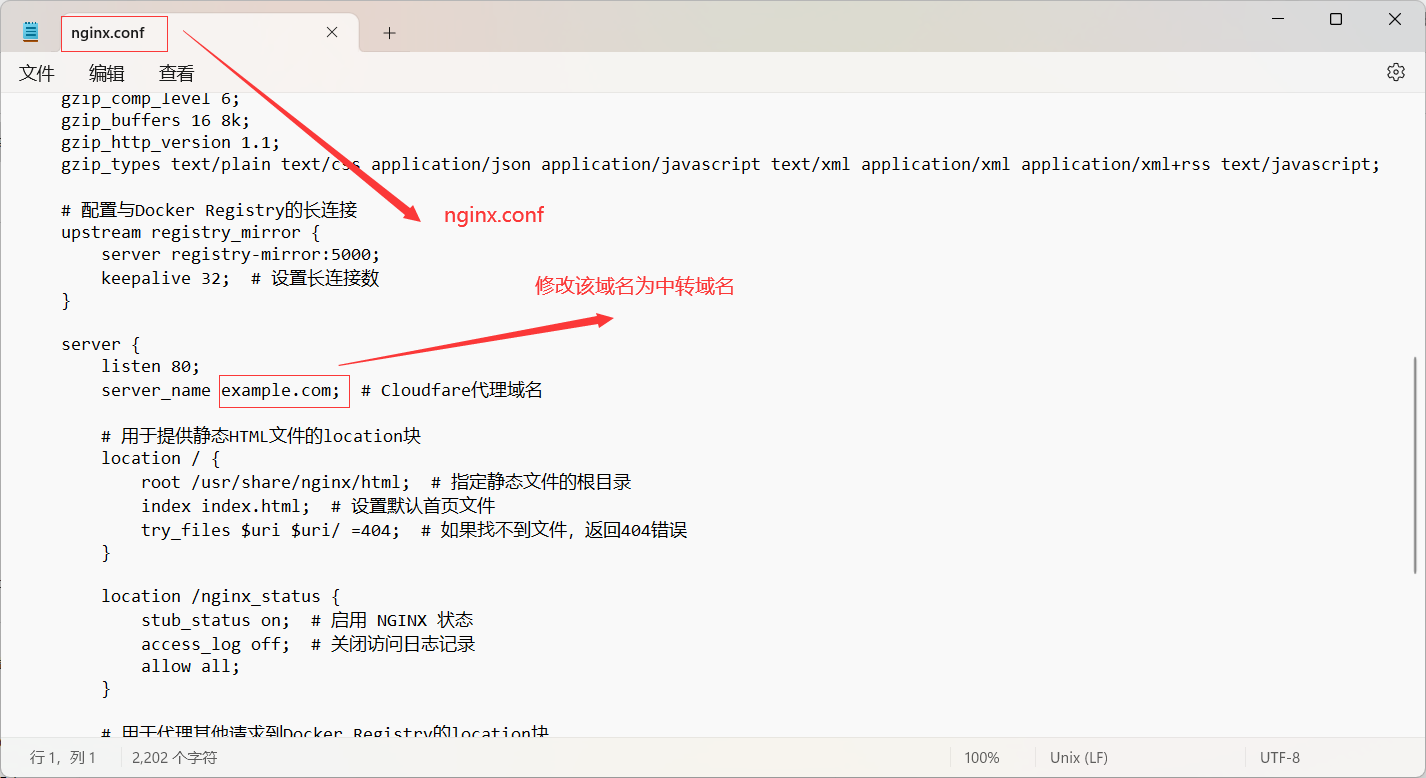Add a new tab with plus button
The image size is (1426, 778).
389,33
